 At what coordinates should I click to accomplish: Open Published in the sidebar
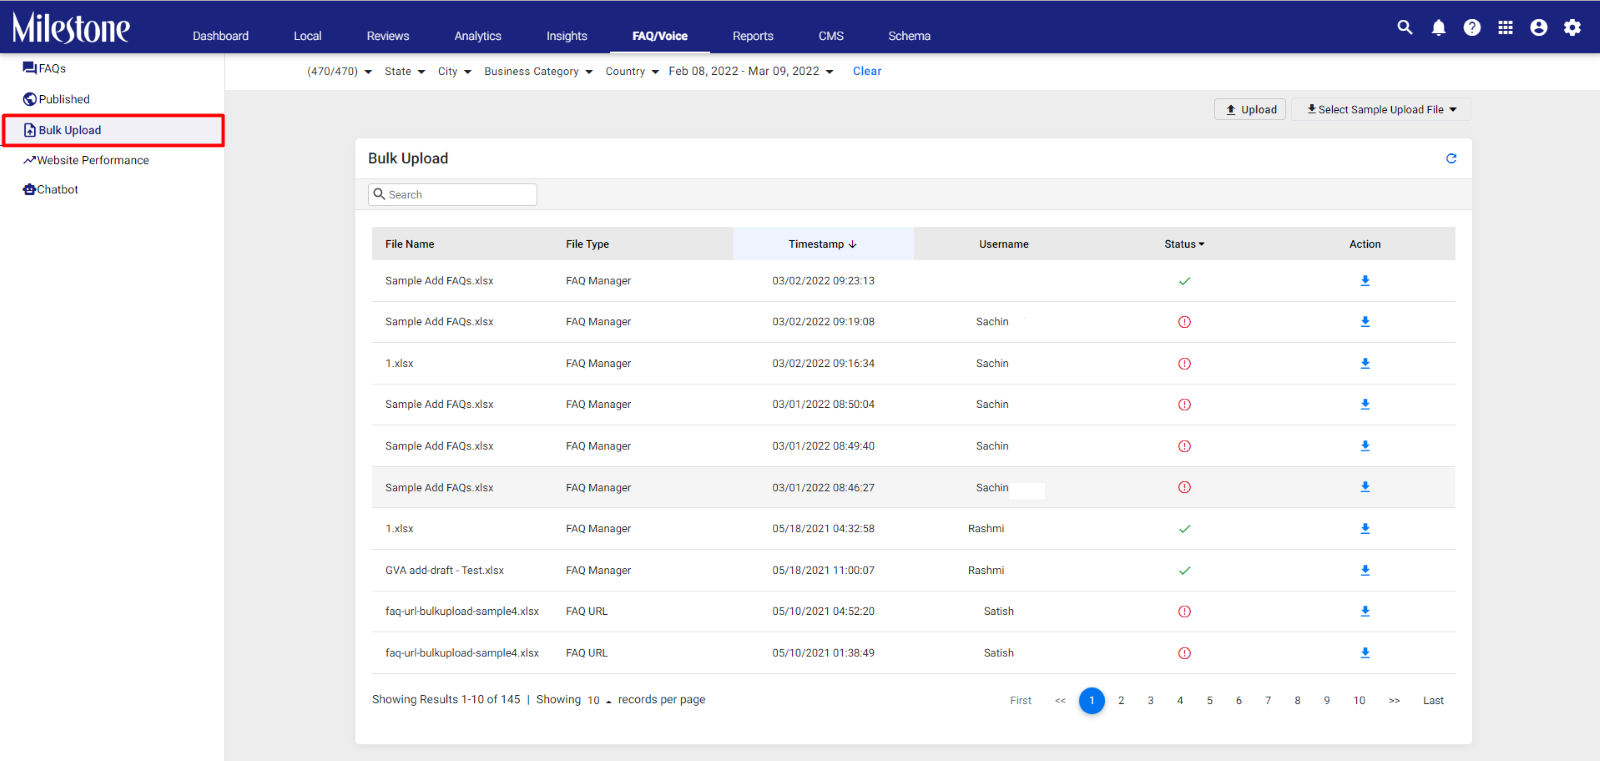point(56,99)
